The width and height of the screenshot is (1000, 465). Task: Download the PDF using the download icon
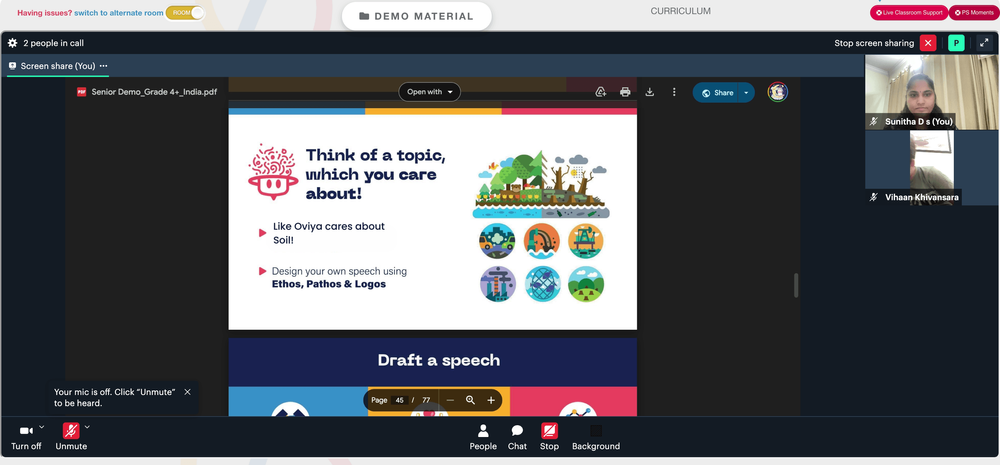(x=649, y=92)
